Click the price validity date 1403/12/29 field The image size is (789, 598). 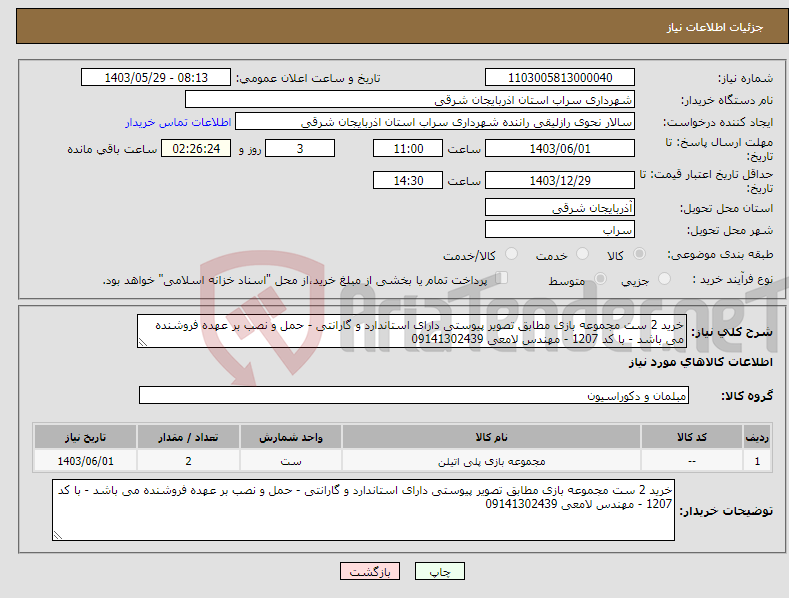[x=560, y=180]
